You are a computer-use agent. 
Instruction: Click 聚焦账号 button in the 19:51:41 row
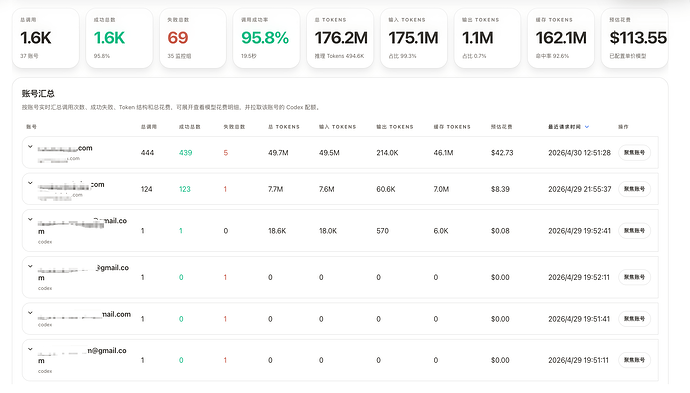pos(634,319)
